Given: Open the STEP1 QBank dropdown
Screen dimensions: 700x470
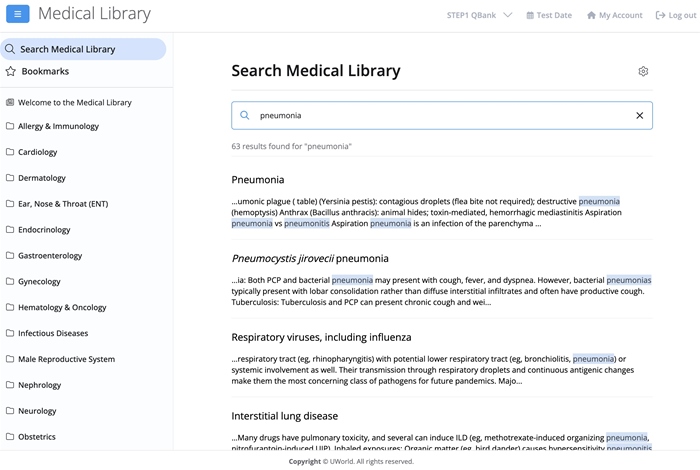Looking at the screenshot, I should click(x=479, y=15).
